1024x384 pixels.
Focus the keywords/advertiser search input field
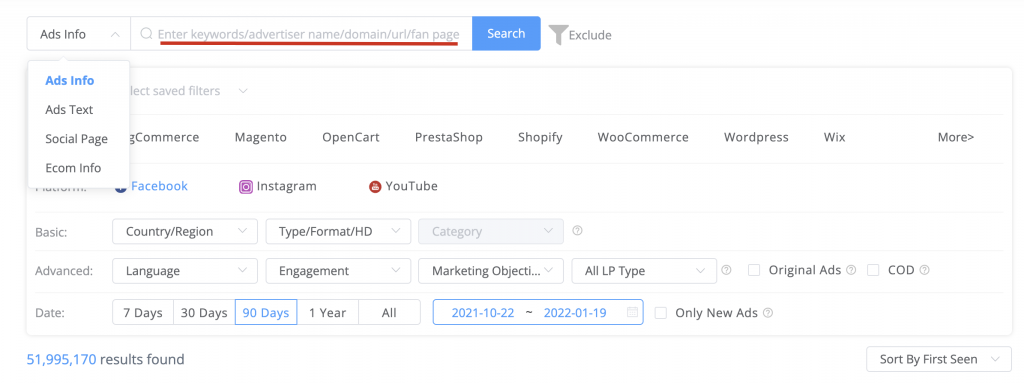tap(302, 34)
